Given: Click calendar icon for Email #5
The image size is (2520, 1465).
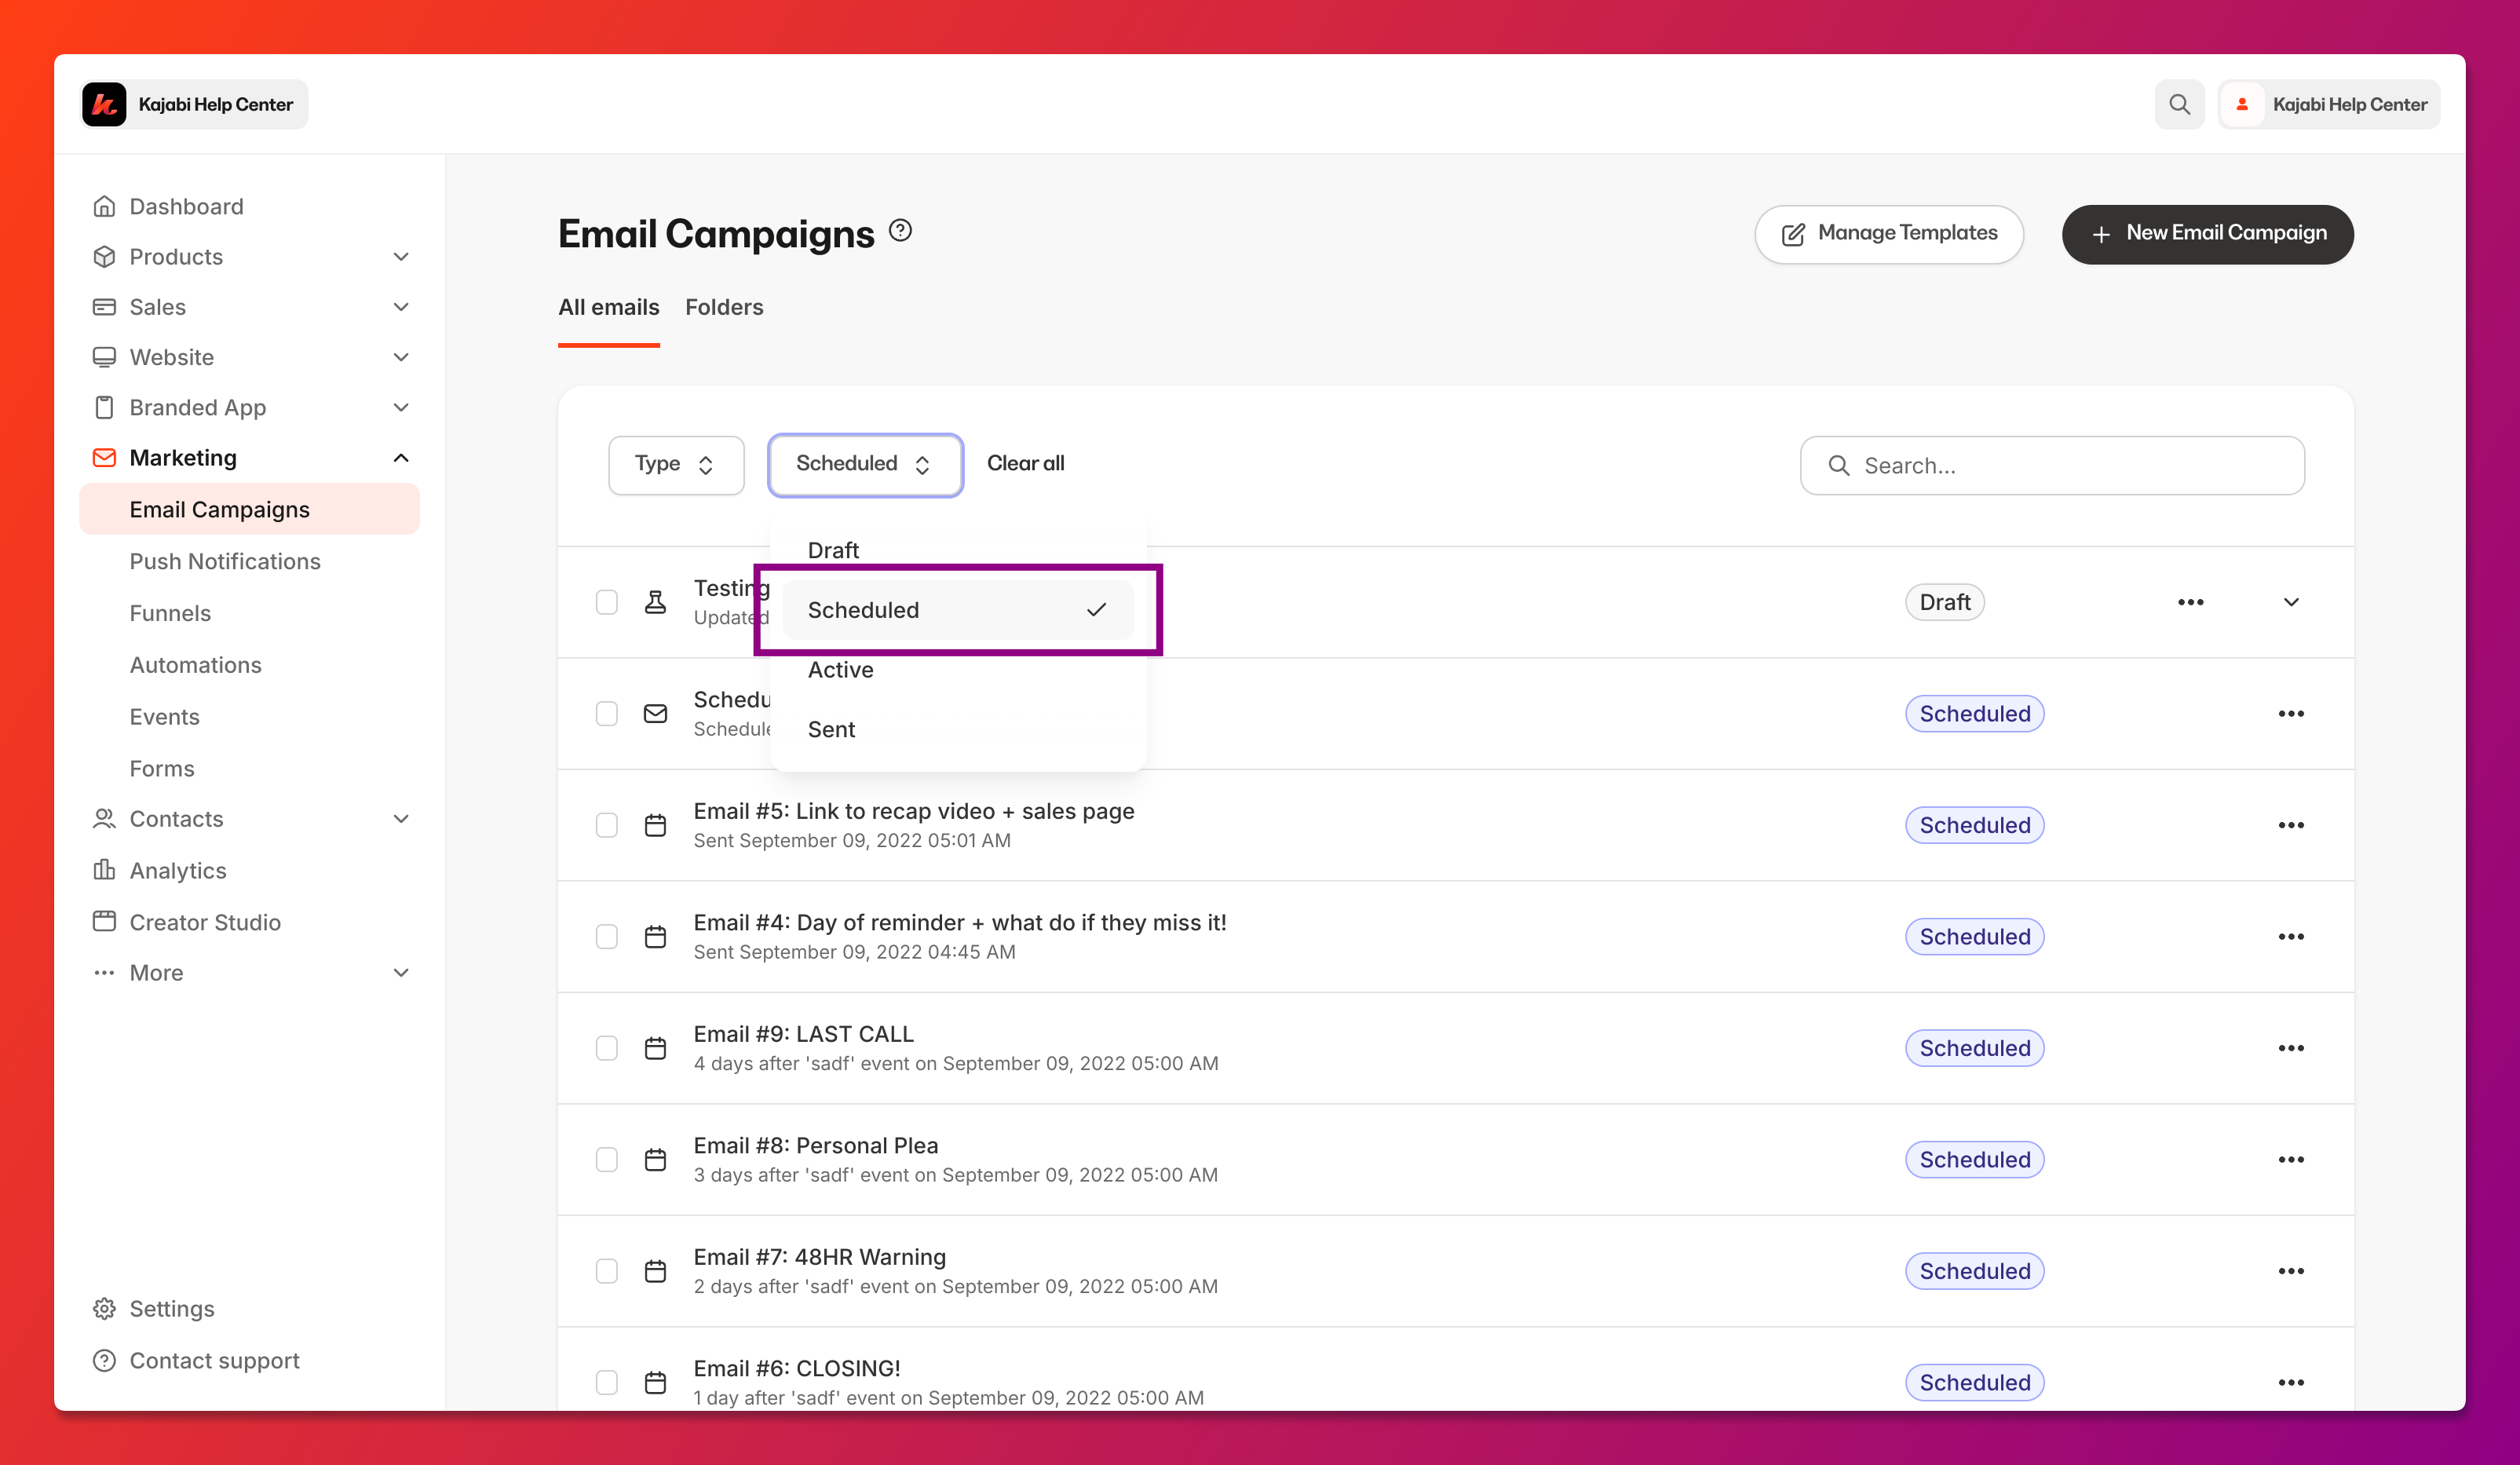Looking at the screenshot, I should coord(655,825).
